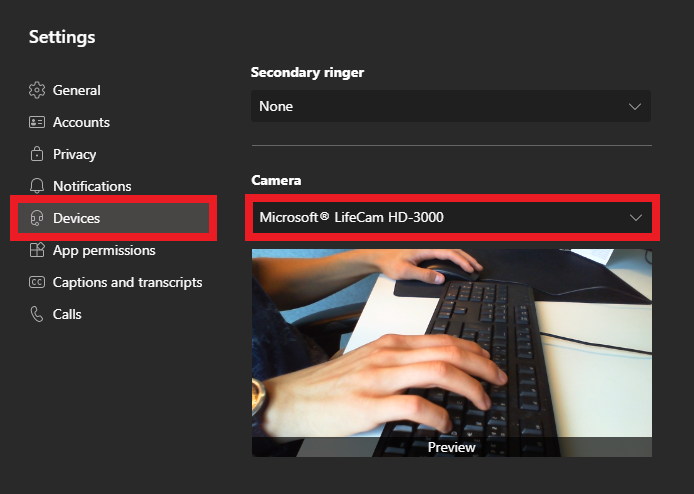Screen dimensions: 694x494
Task: Open the Secondary ringer dropdown
Action: pyautogui.click(x=451, y=106)
